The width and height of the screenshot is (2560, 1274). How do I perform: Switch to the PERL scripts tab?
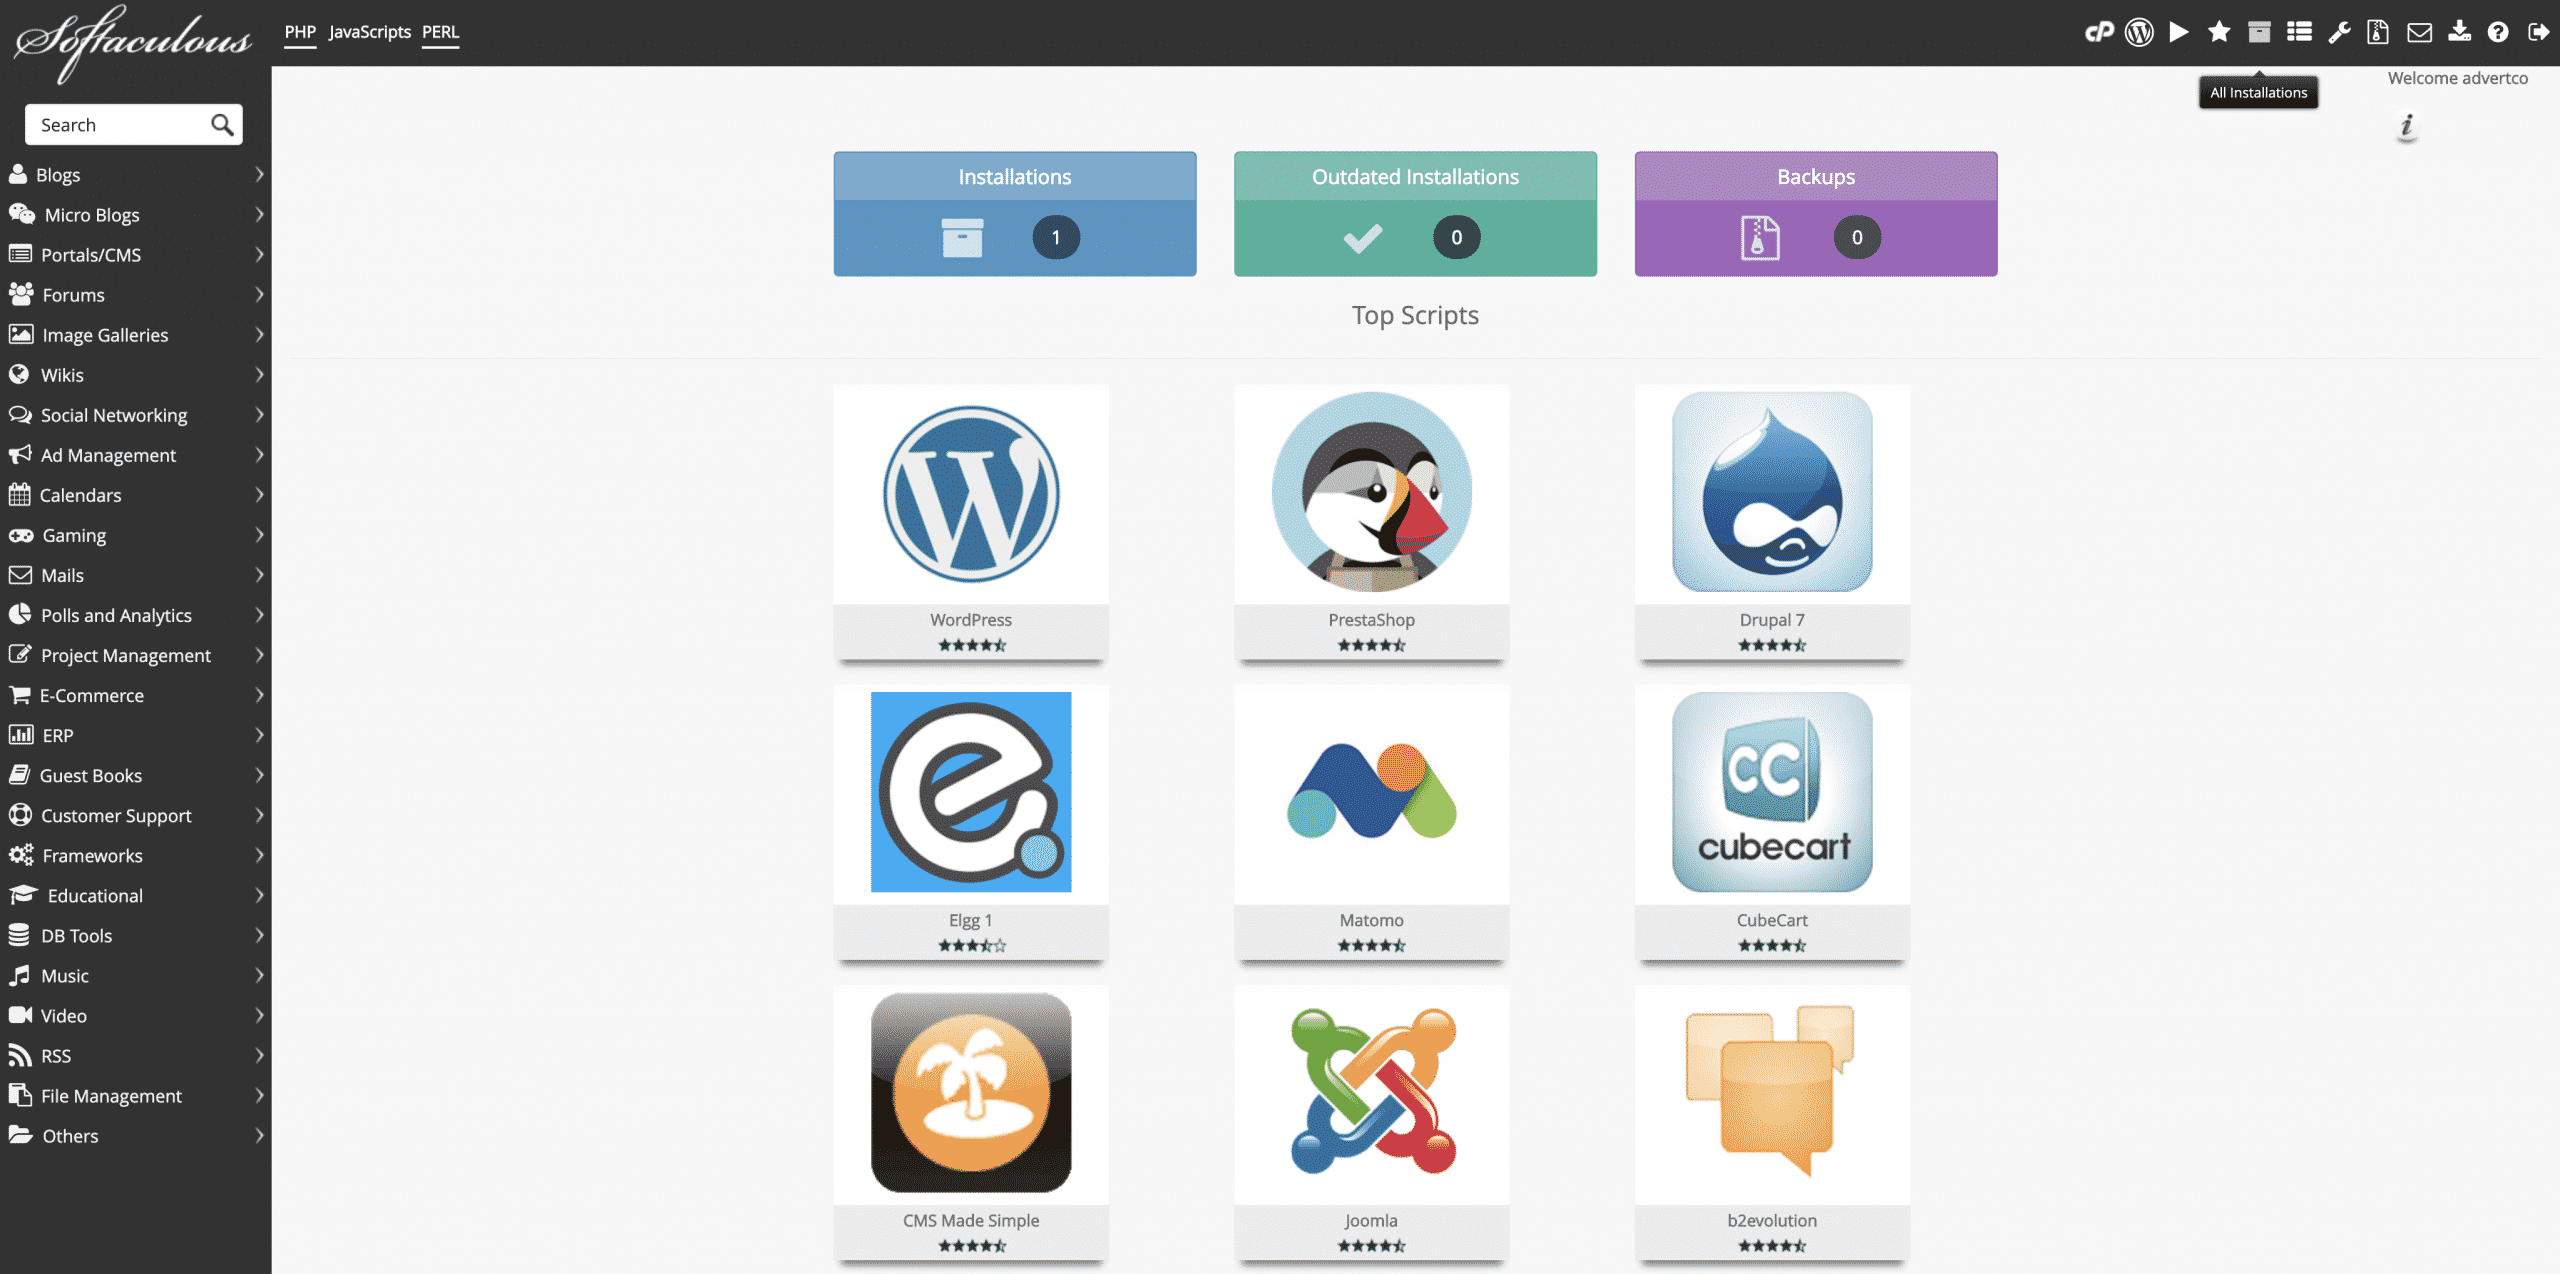tap(440, 32)
